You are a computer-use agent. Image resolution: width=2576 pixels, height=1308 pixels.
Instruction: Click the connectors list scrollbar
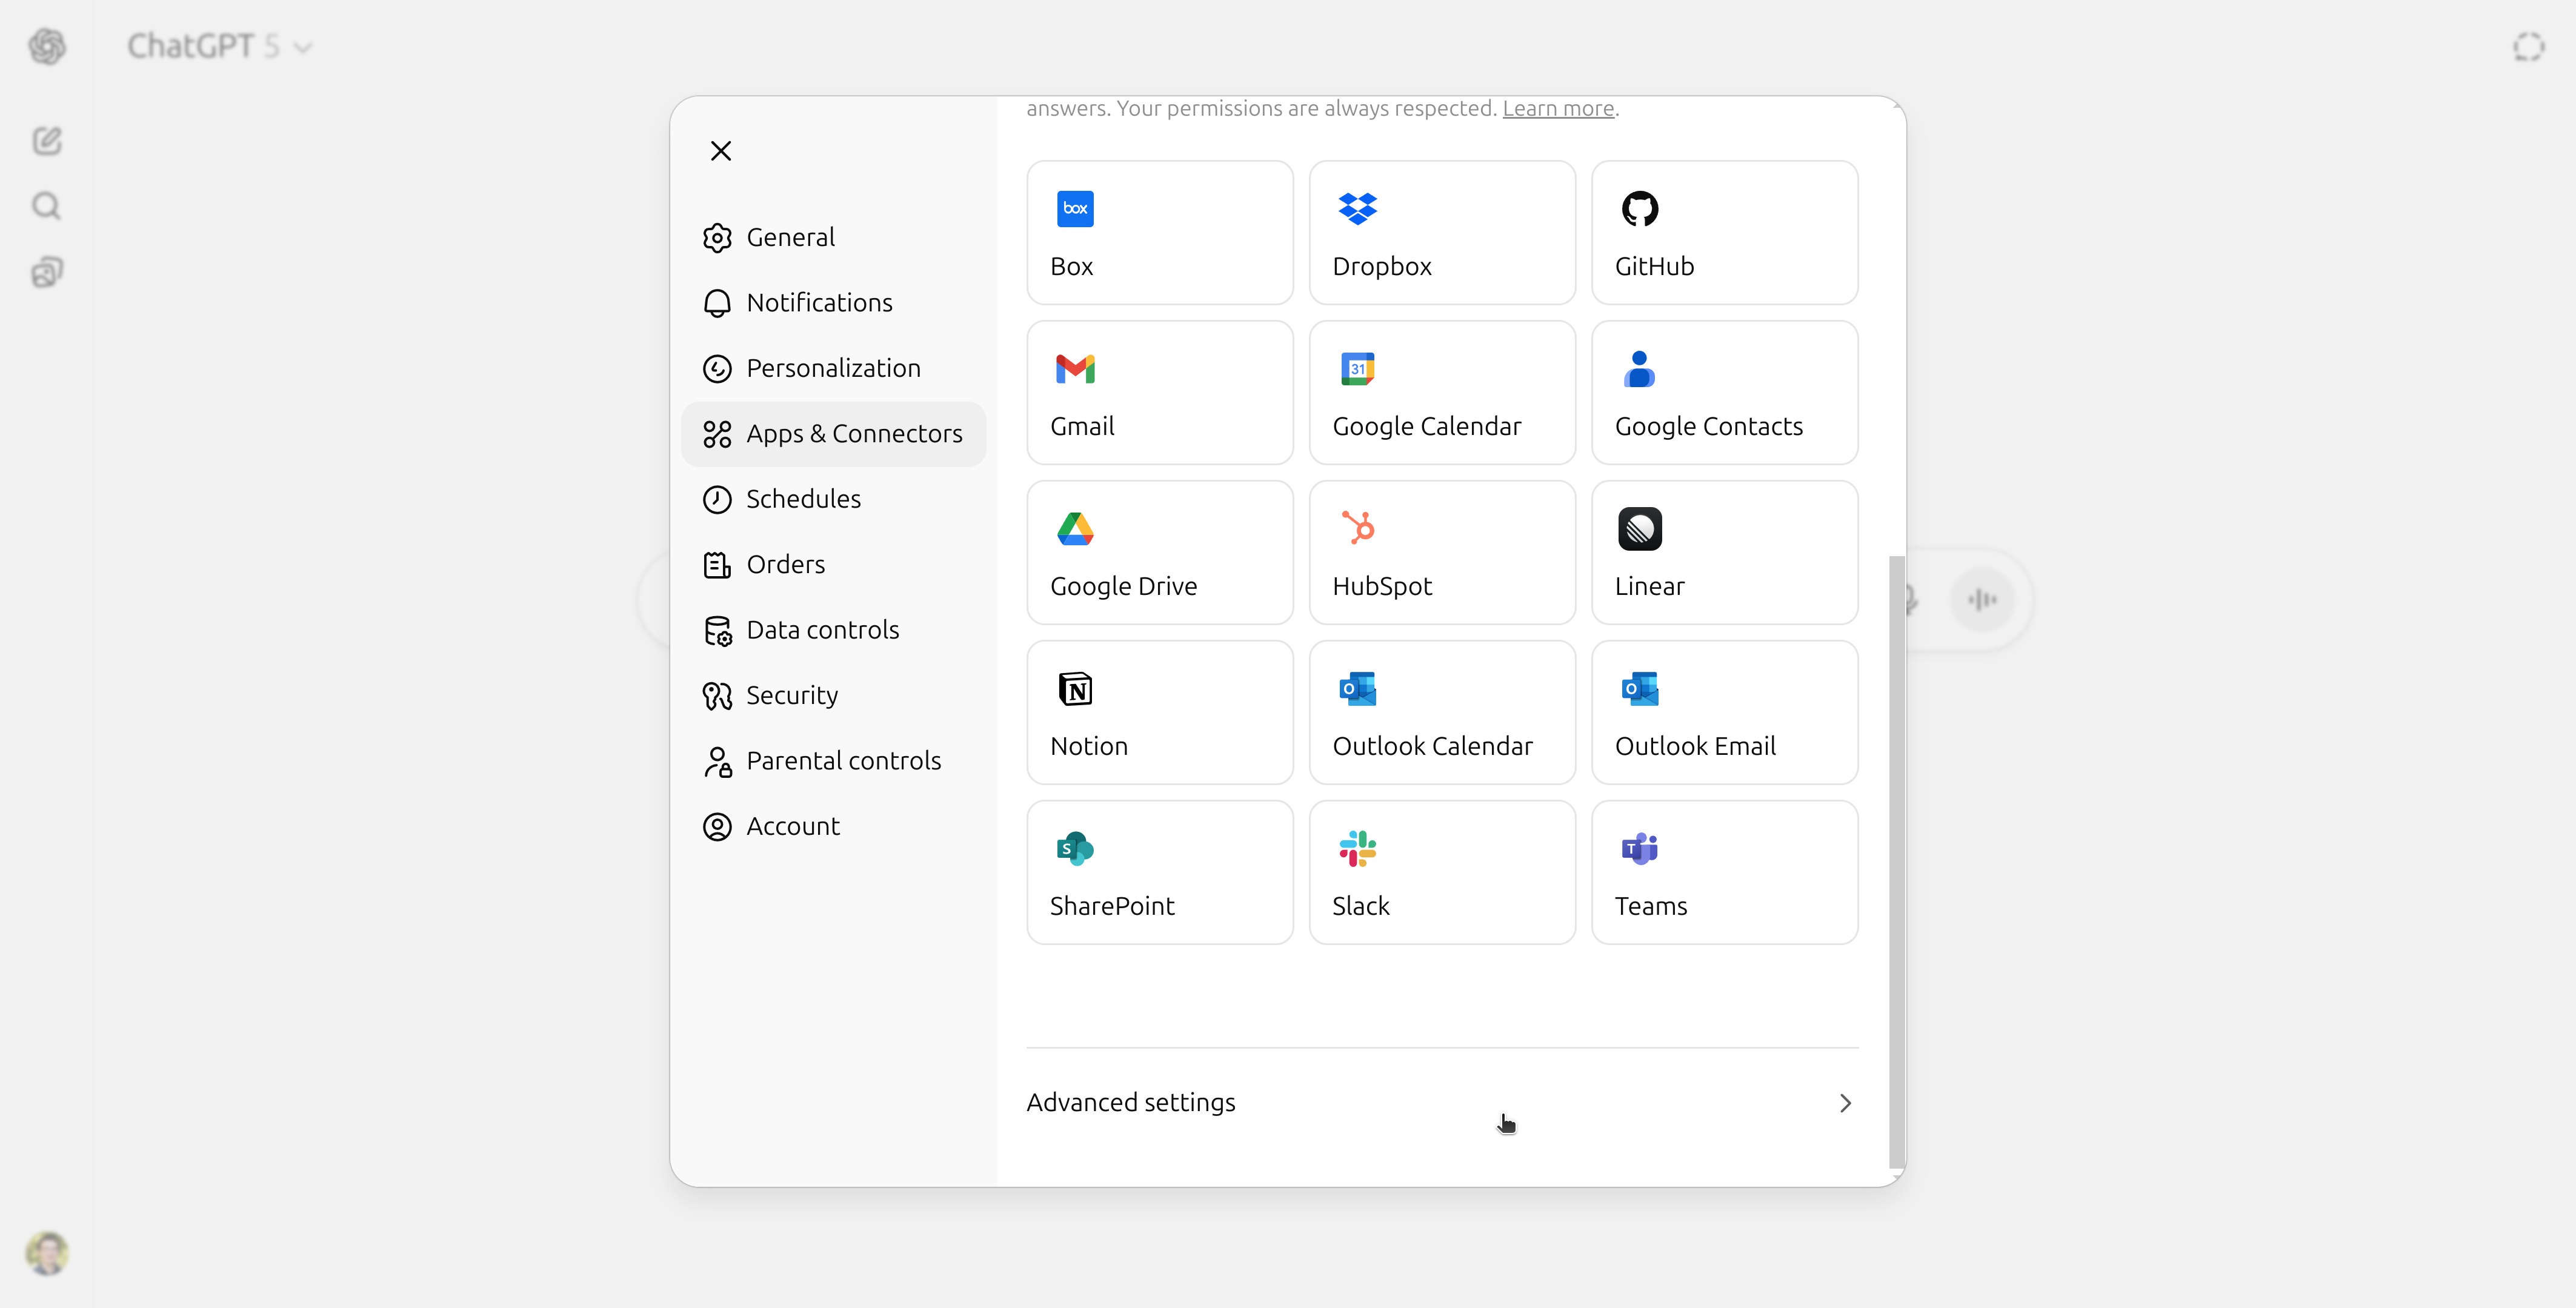click(x=1895, y=860)
